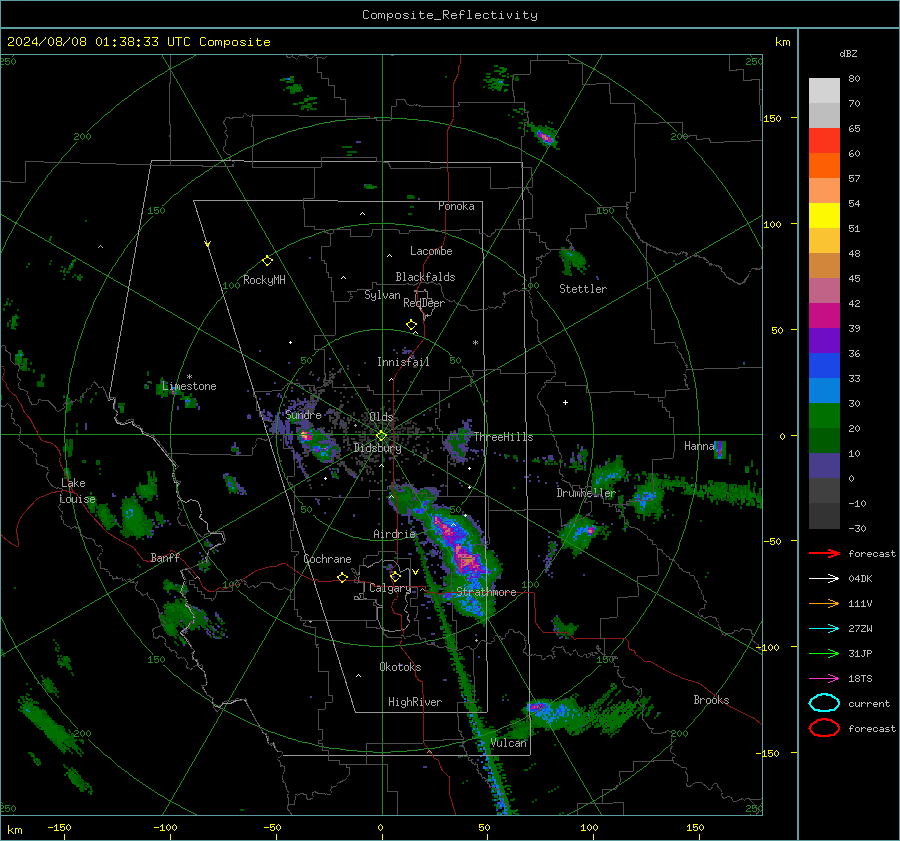
Task: Click the Banff city label
Action: click(165, 557)
